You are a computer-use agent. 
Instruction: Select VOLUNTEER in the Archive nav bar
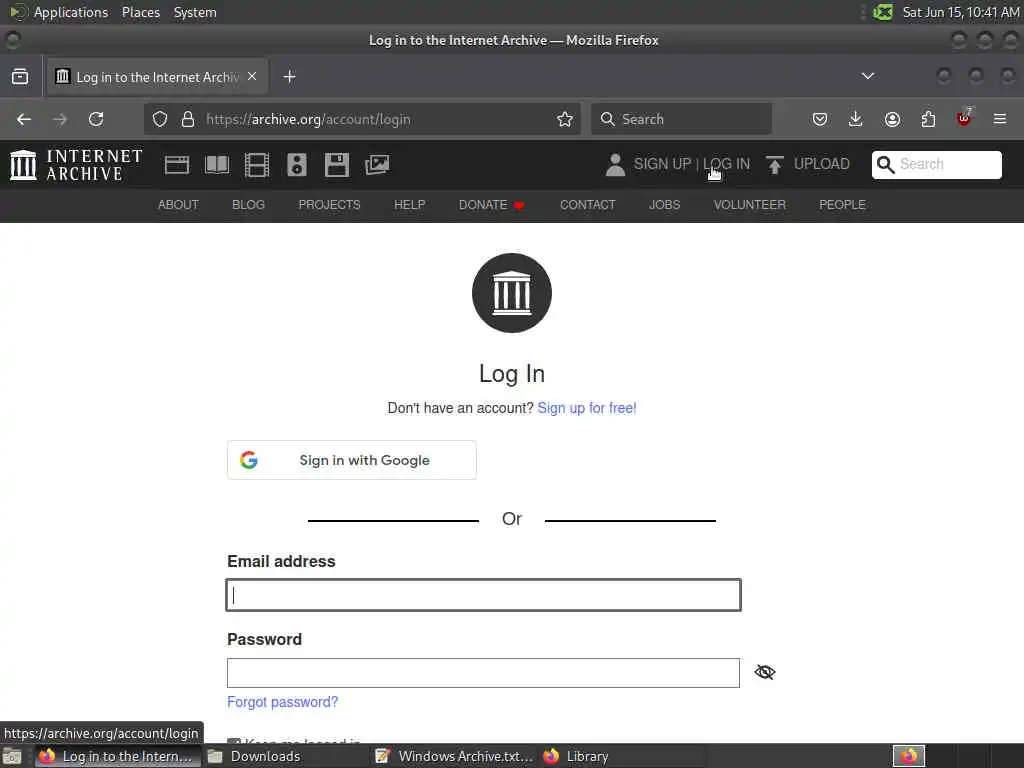tap(750, 204)
